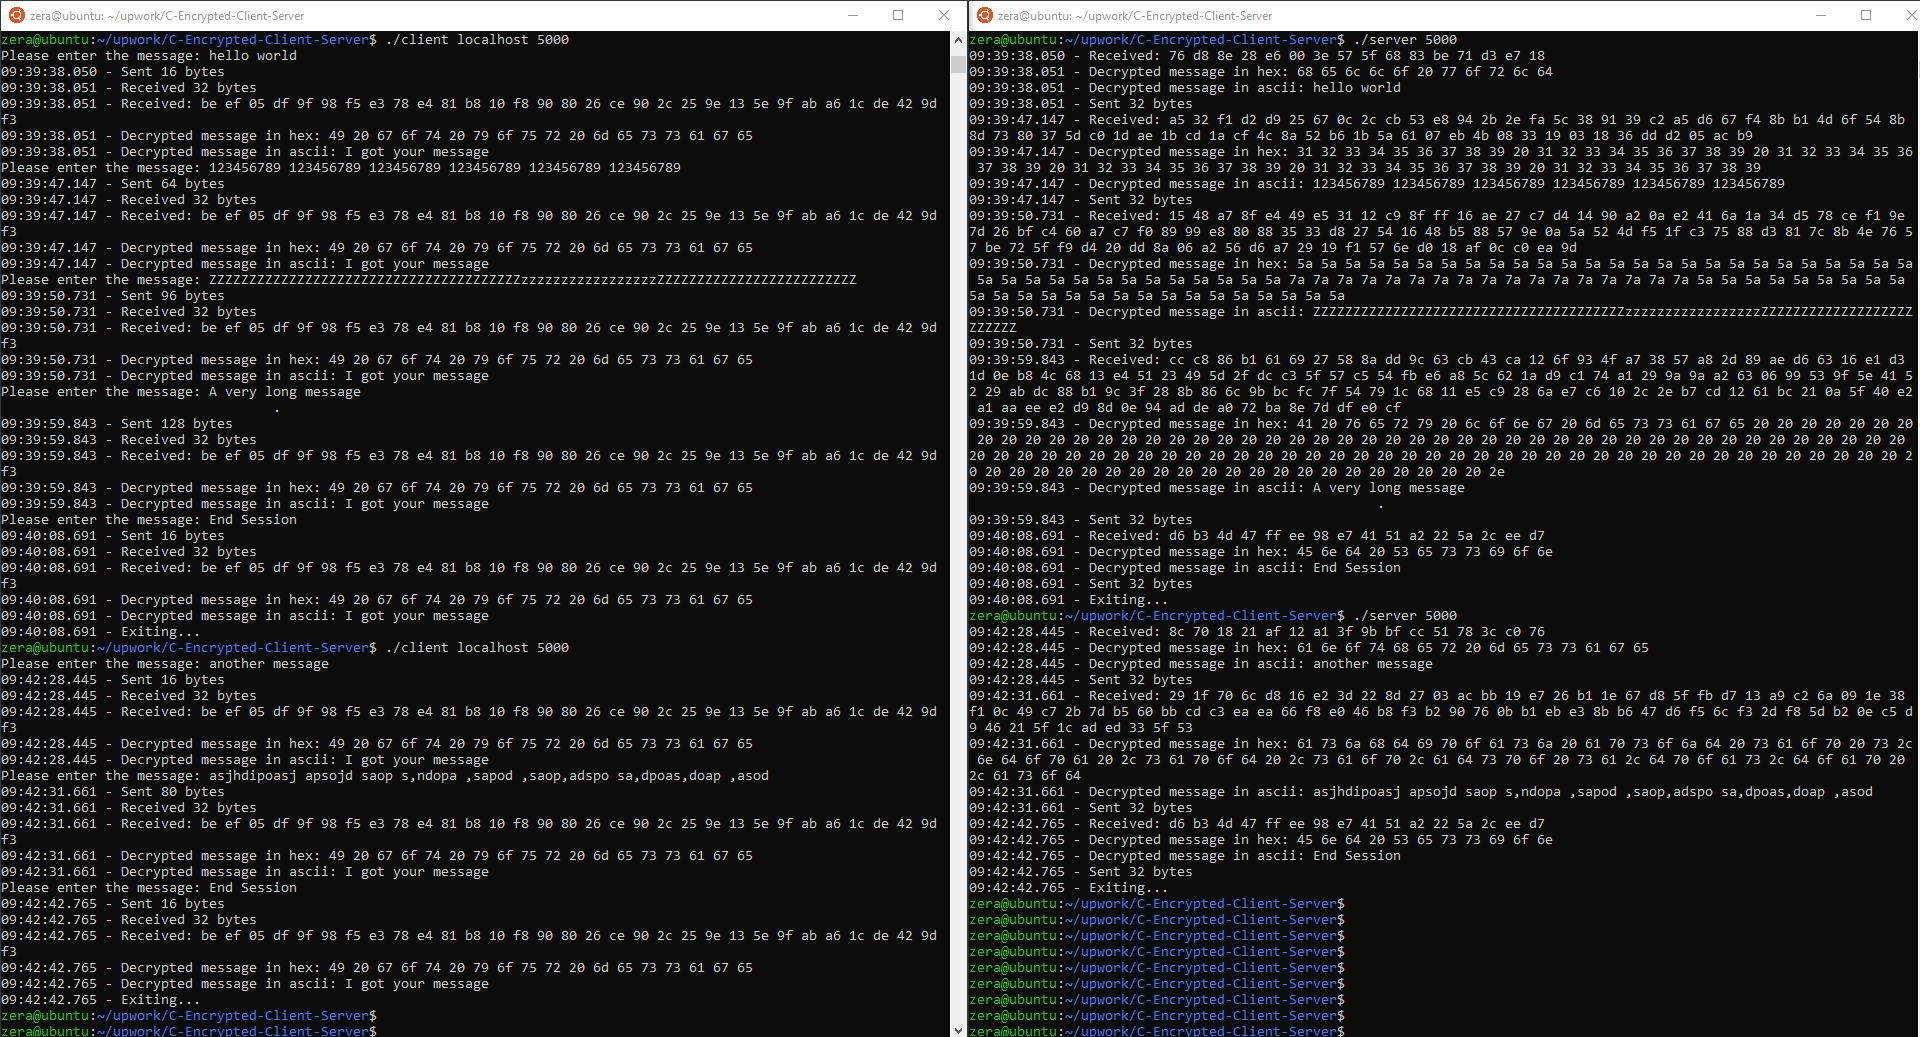
Task: Click 'Please enter the message: hello world' line
Action: coord(149,56)
